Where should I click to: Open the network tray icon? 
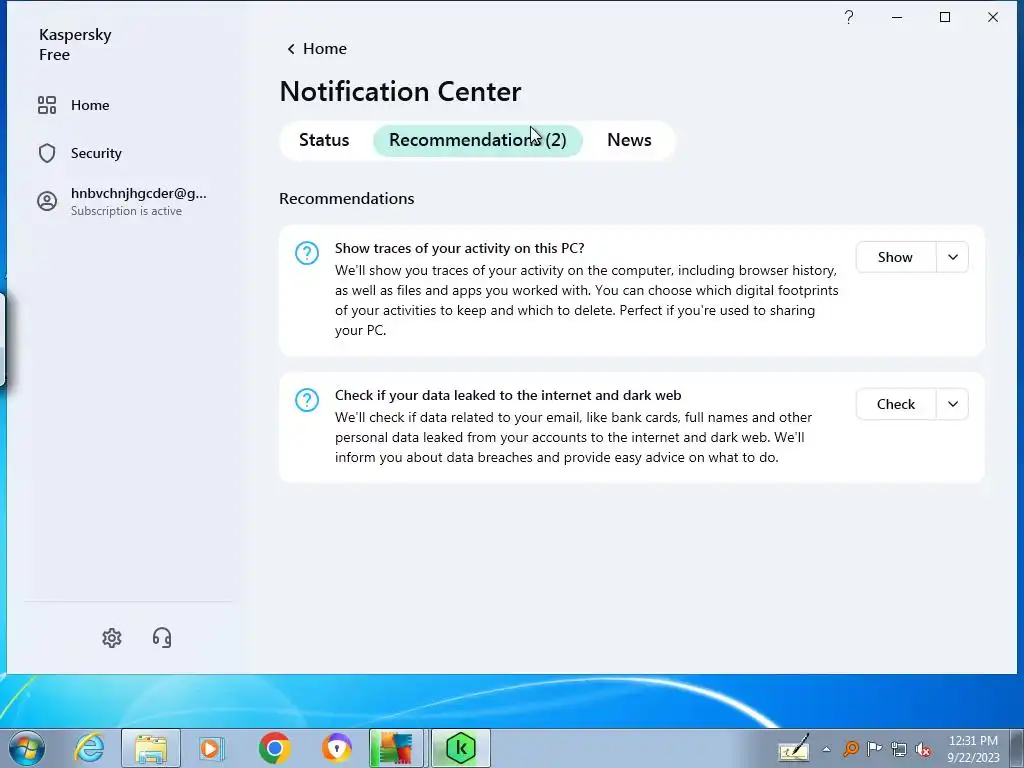pyautogui.click(x=899, y=749)
